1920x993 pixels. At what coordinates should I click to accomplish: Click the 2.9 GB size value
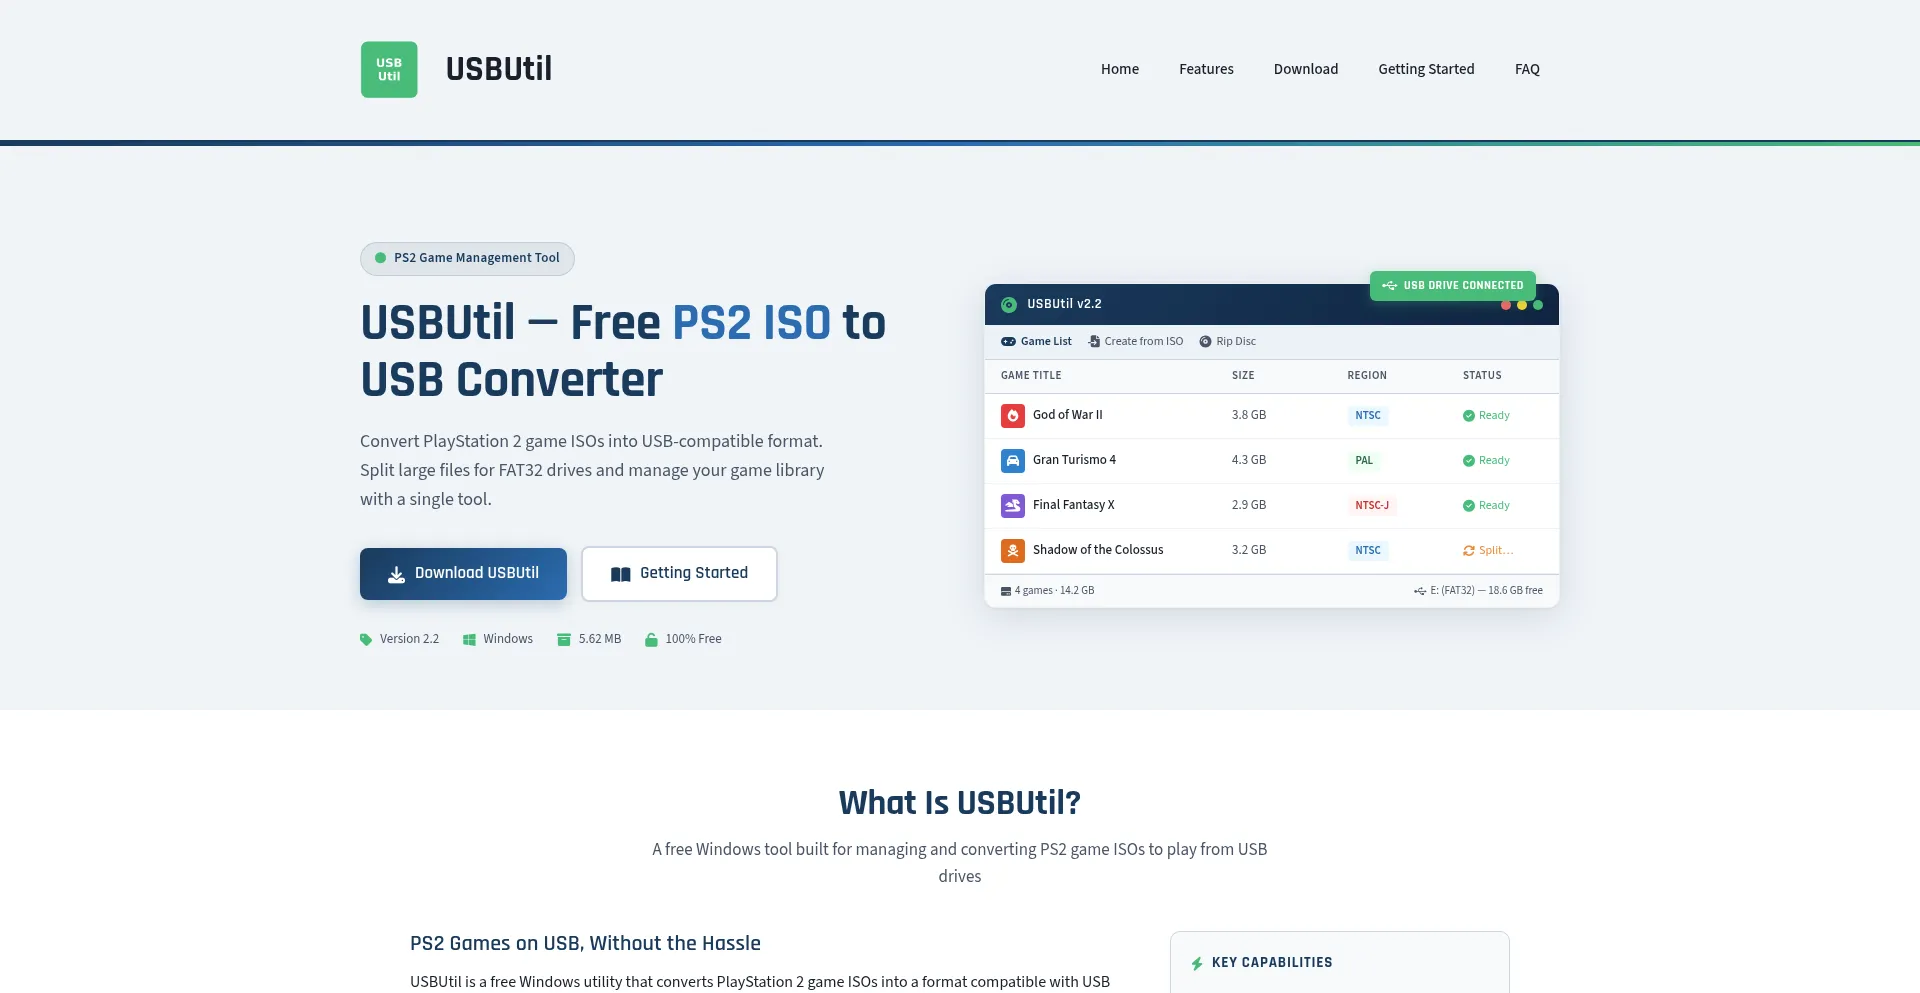coord(1249,505)
